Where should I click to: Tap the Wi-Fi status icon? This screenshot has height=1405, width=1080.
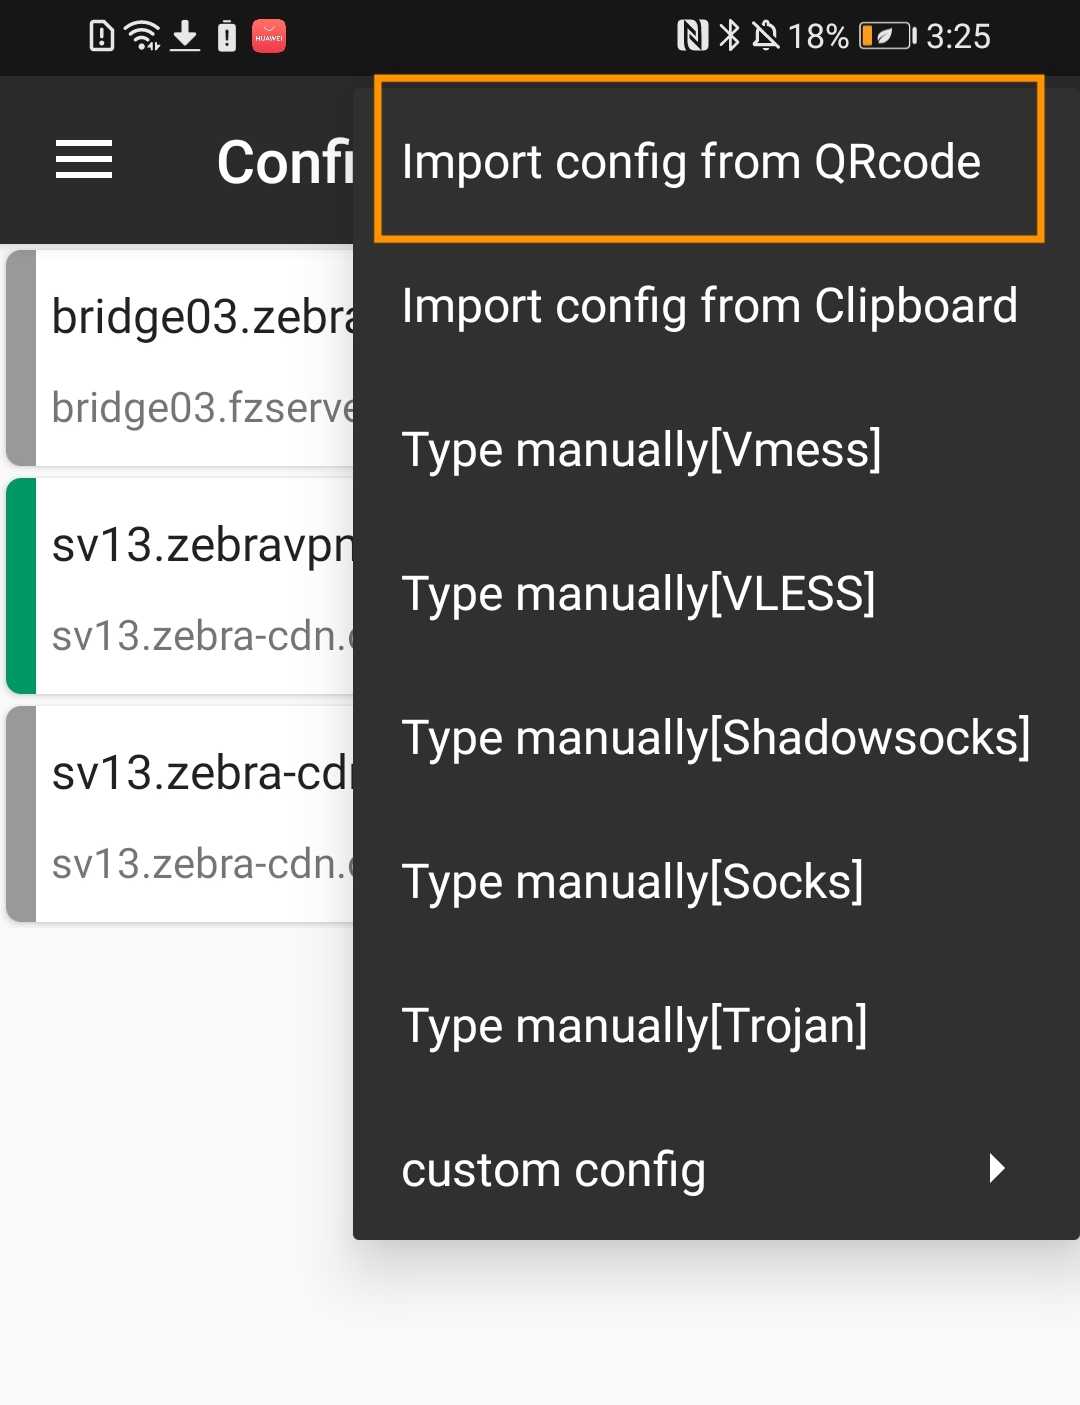141,33
